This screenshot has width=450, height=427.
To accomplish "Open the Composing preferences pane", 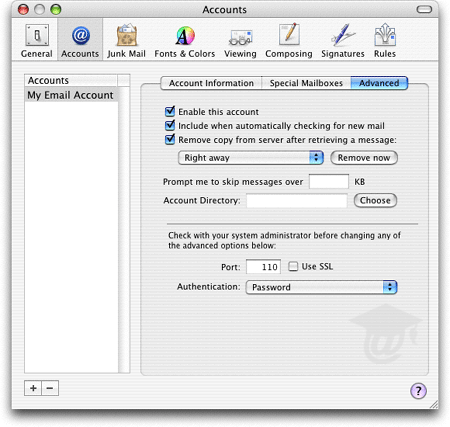I will (x=289, y=40).
